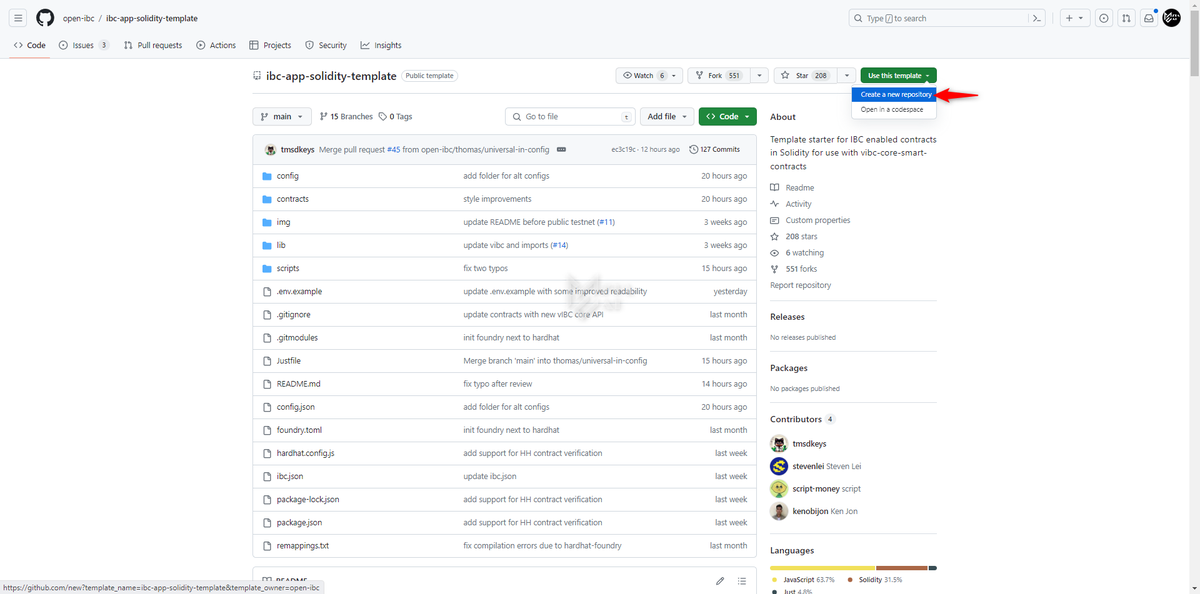This screenshot has width=1200, height=594.
Task: View the 127 Commits history
Action: (714, 149)
